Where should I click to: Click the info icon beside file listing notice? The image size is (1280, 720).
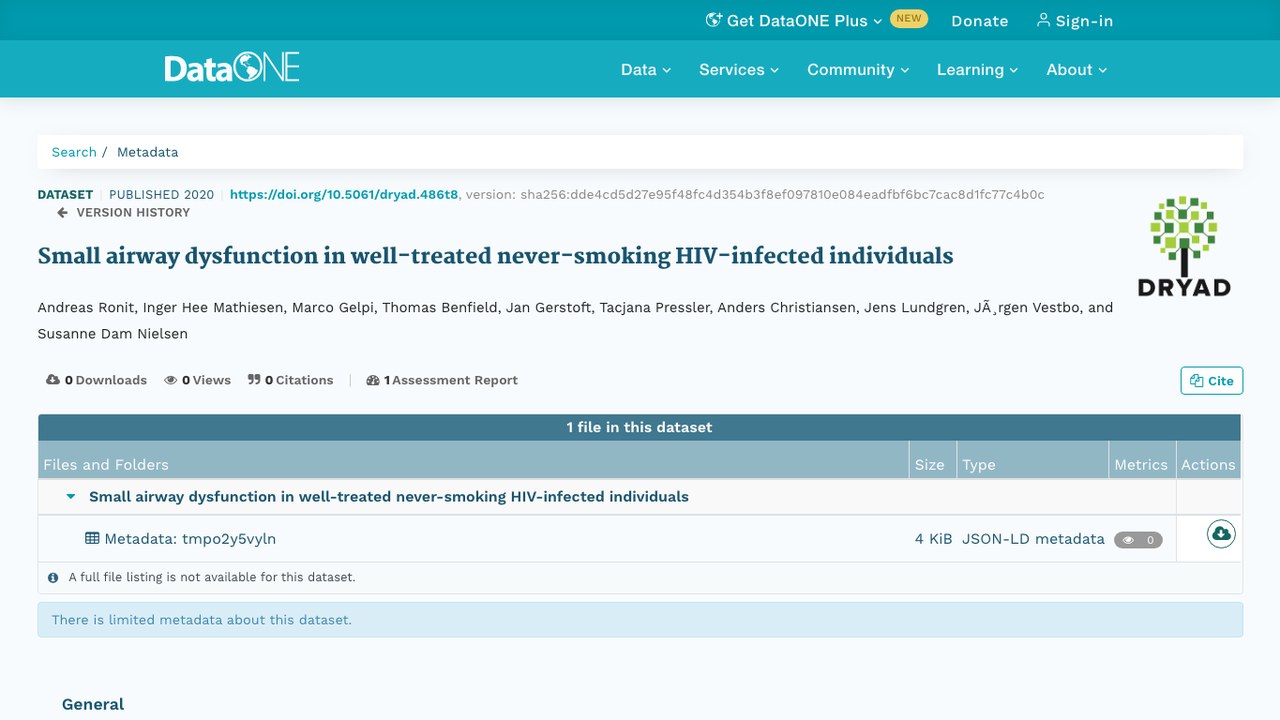53,577
